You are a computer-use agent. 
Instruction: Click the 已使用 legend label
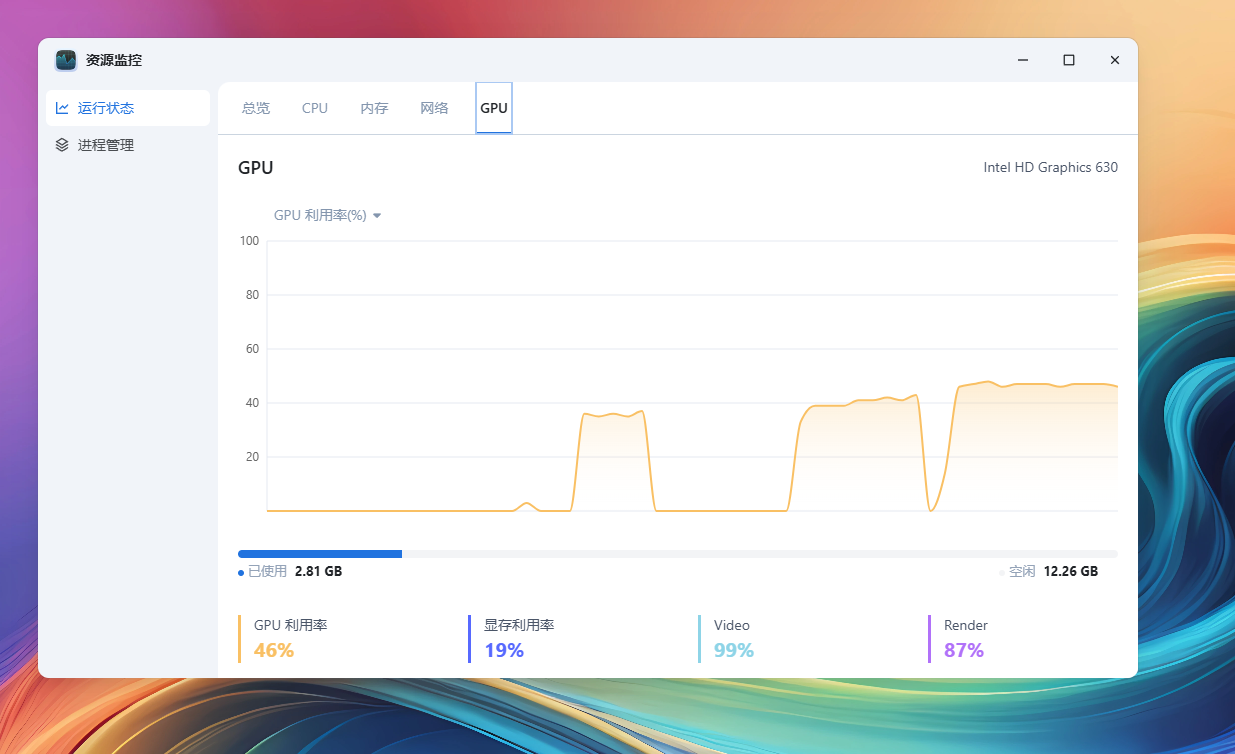[x=267, y=571]
